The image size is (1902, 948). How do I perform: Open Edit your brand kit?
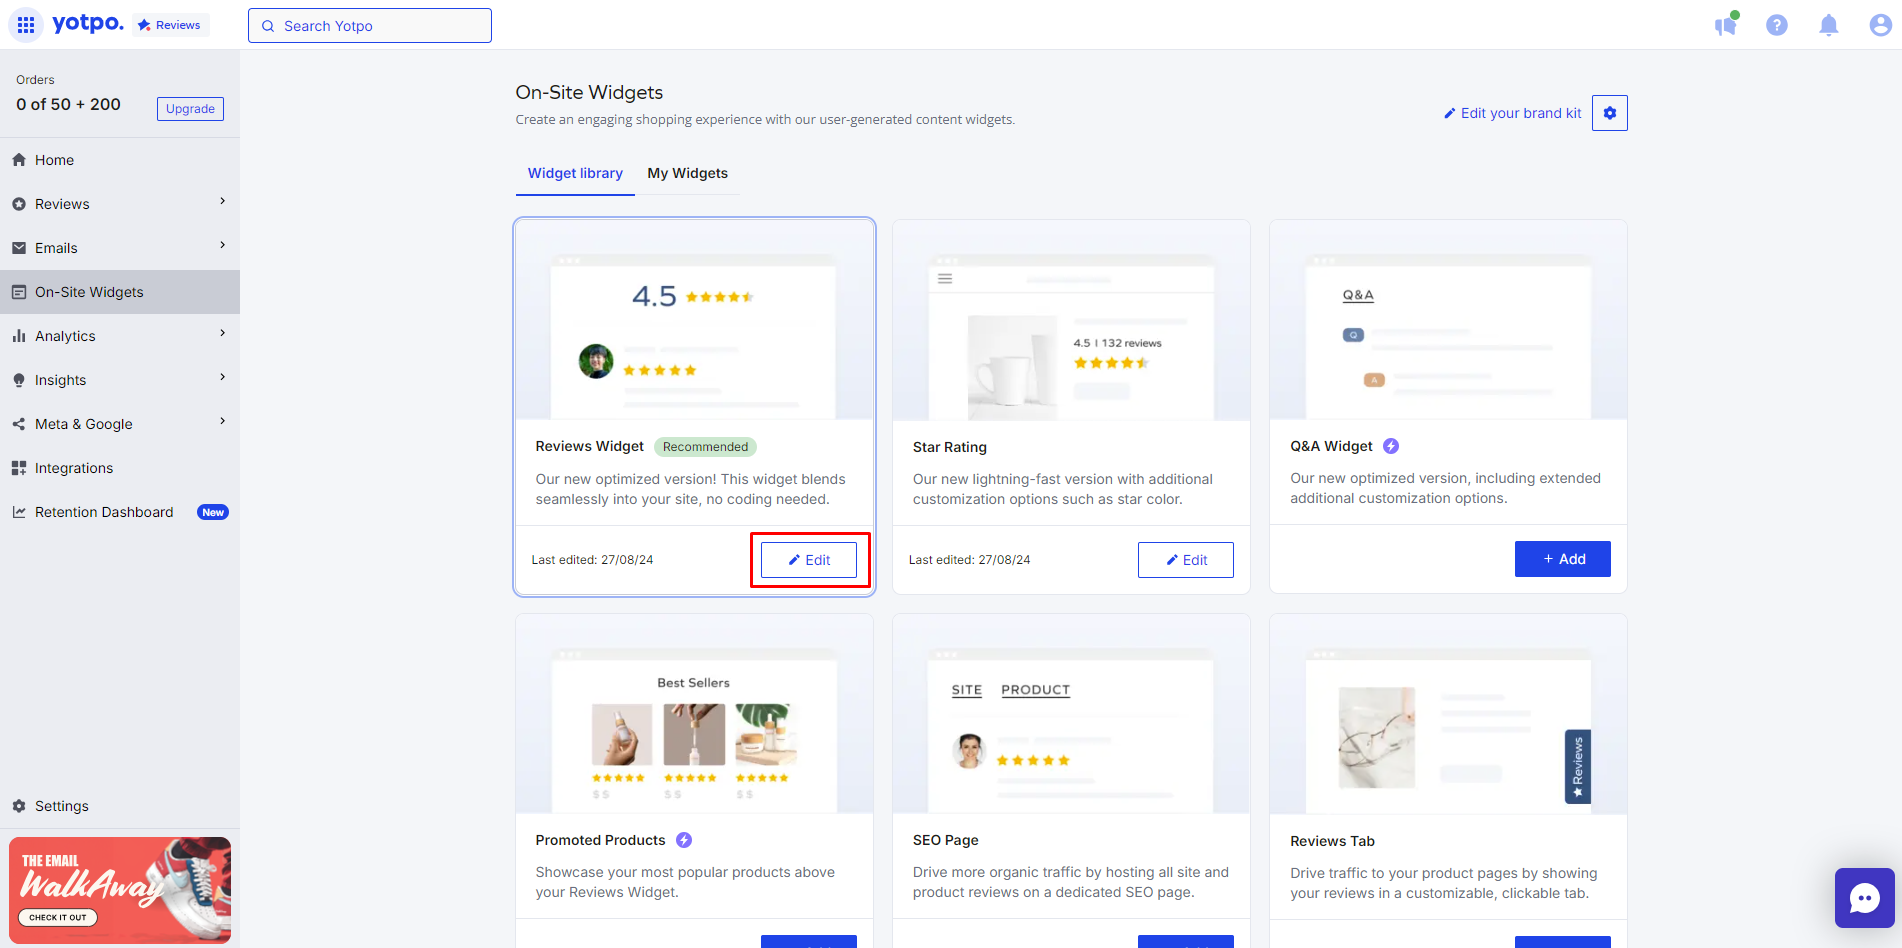[x=1512, y=113]
